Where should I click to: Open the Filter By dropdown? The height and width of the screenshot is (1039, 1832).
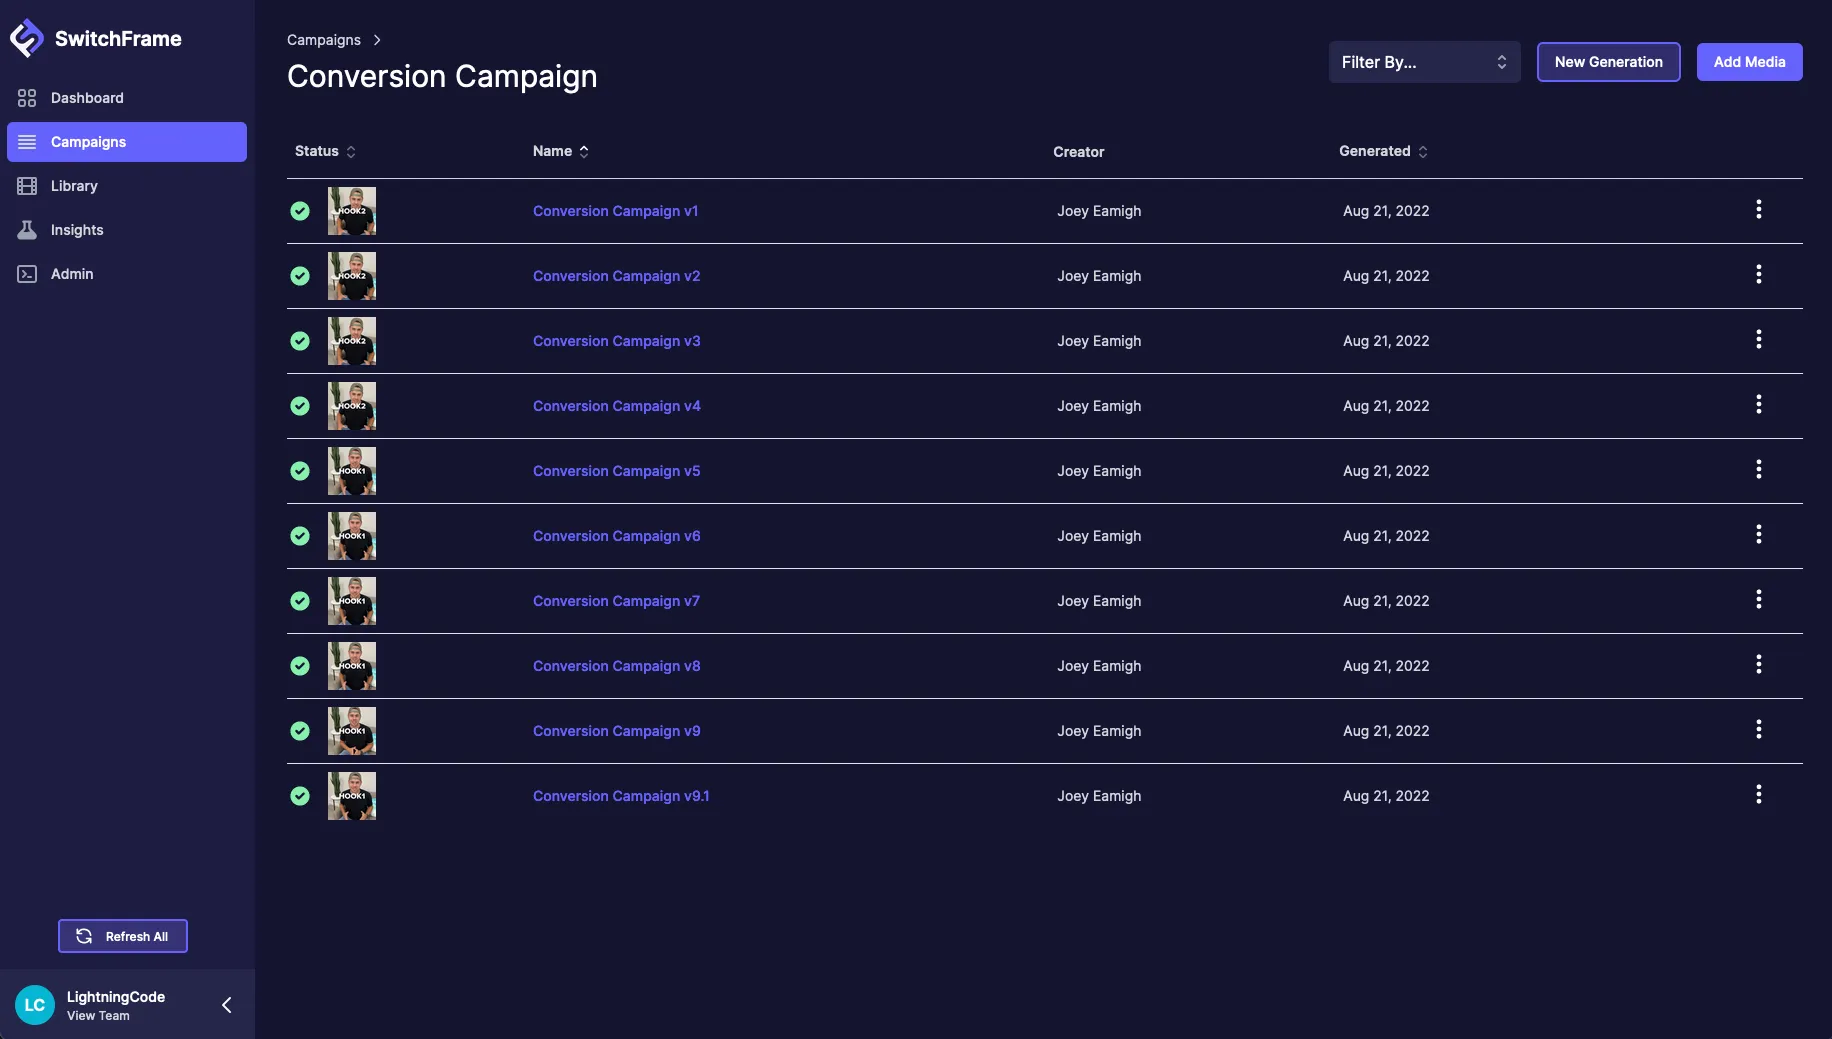1424,62
